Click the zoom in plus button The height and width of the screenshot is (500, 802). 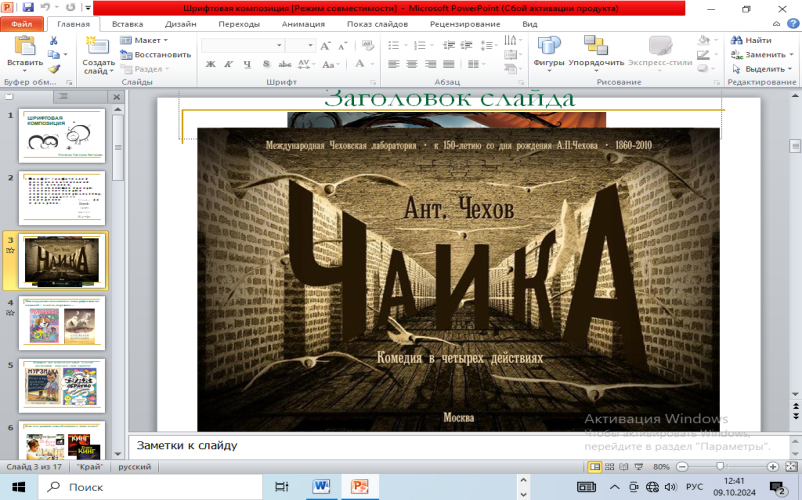[773, 467]
